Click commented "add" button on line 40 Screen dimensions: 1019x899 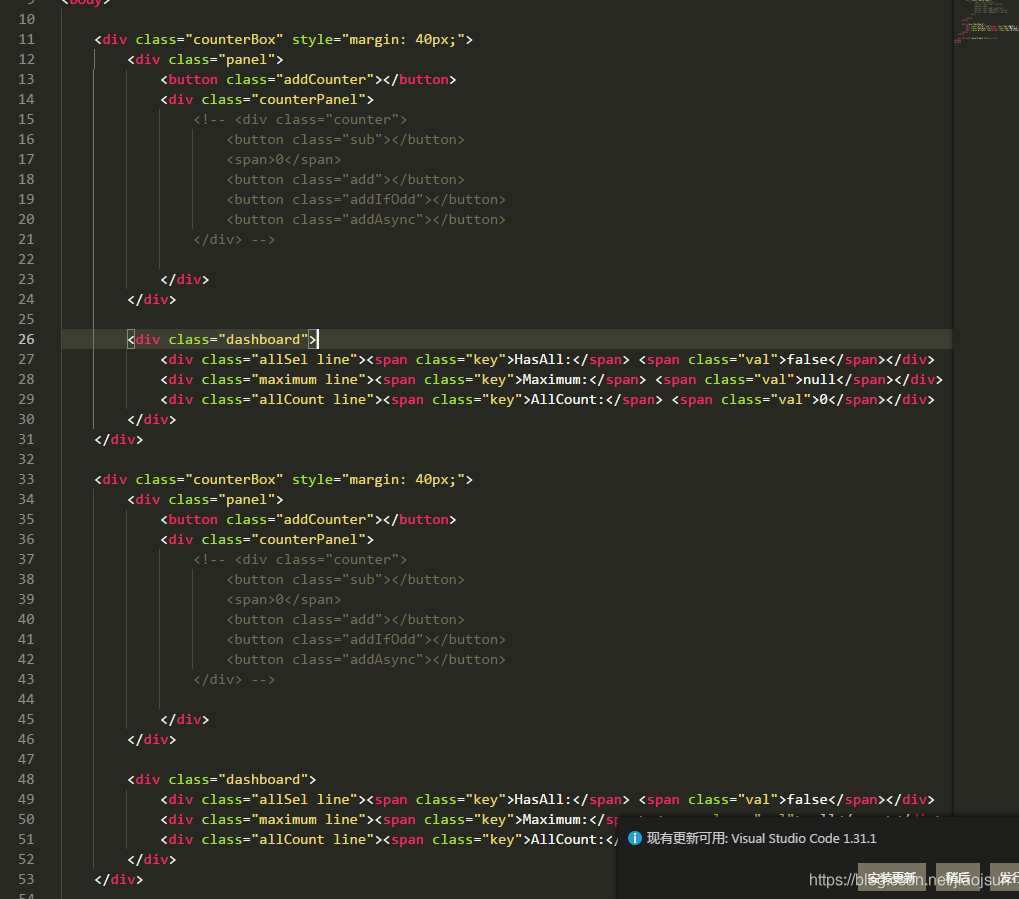coord(345,619)
